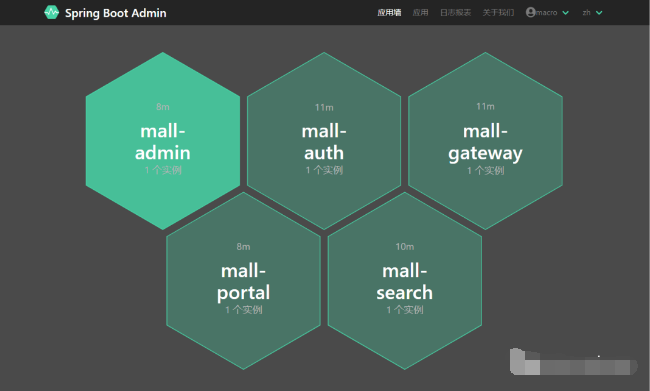This screenshot has width=650, height=391.
Task: Click the 1 个实例 label under mall-admin
Action: click(x=163, y=170)
